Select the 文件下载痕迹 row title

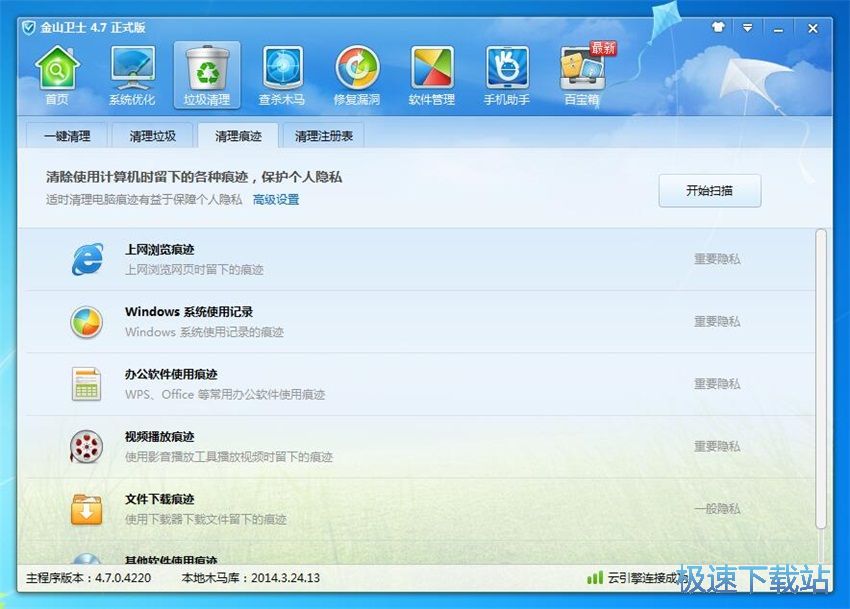[159, 499]
